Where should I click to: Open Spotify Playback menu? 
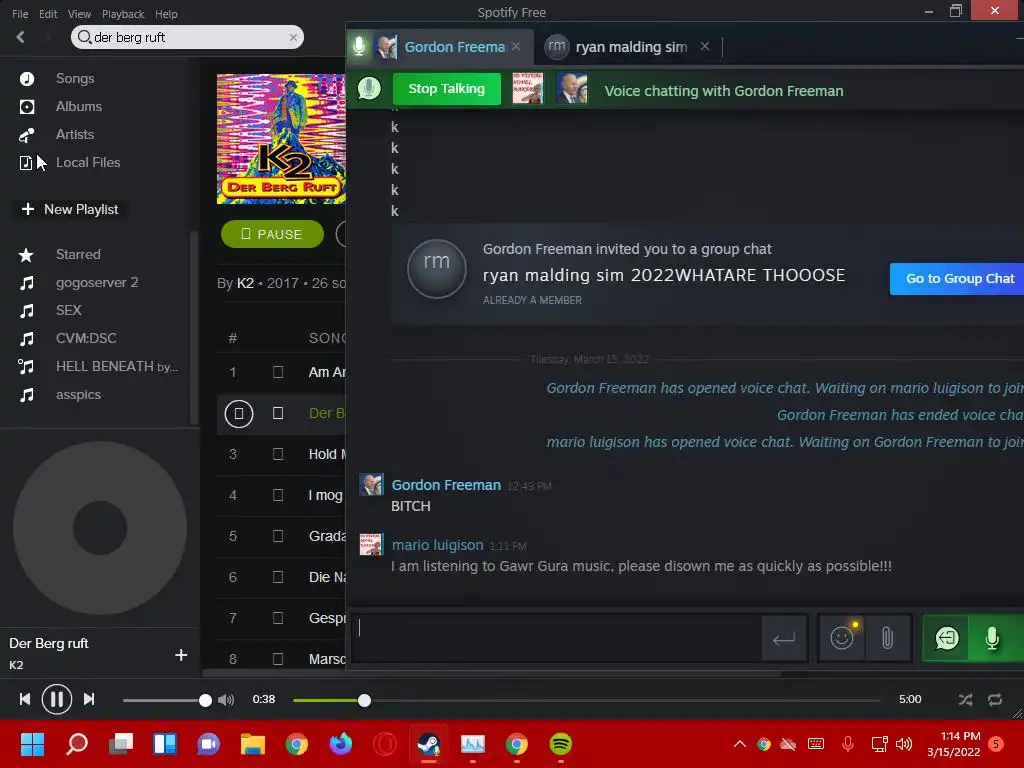[x=123, y=14]
